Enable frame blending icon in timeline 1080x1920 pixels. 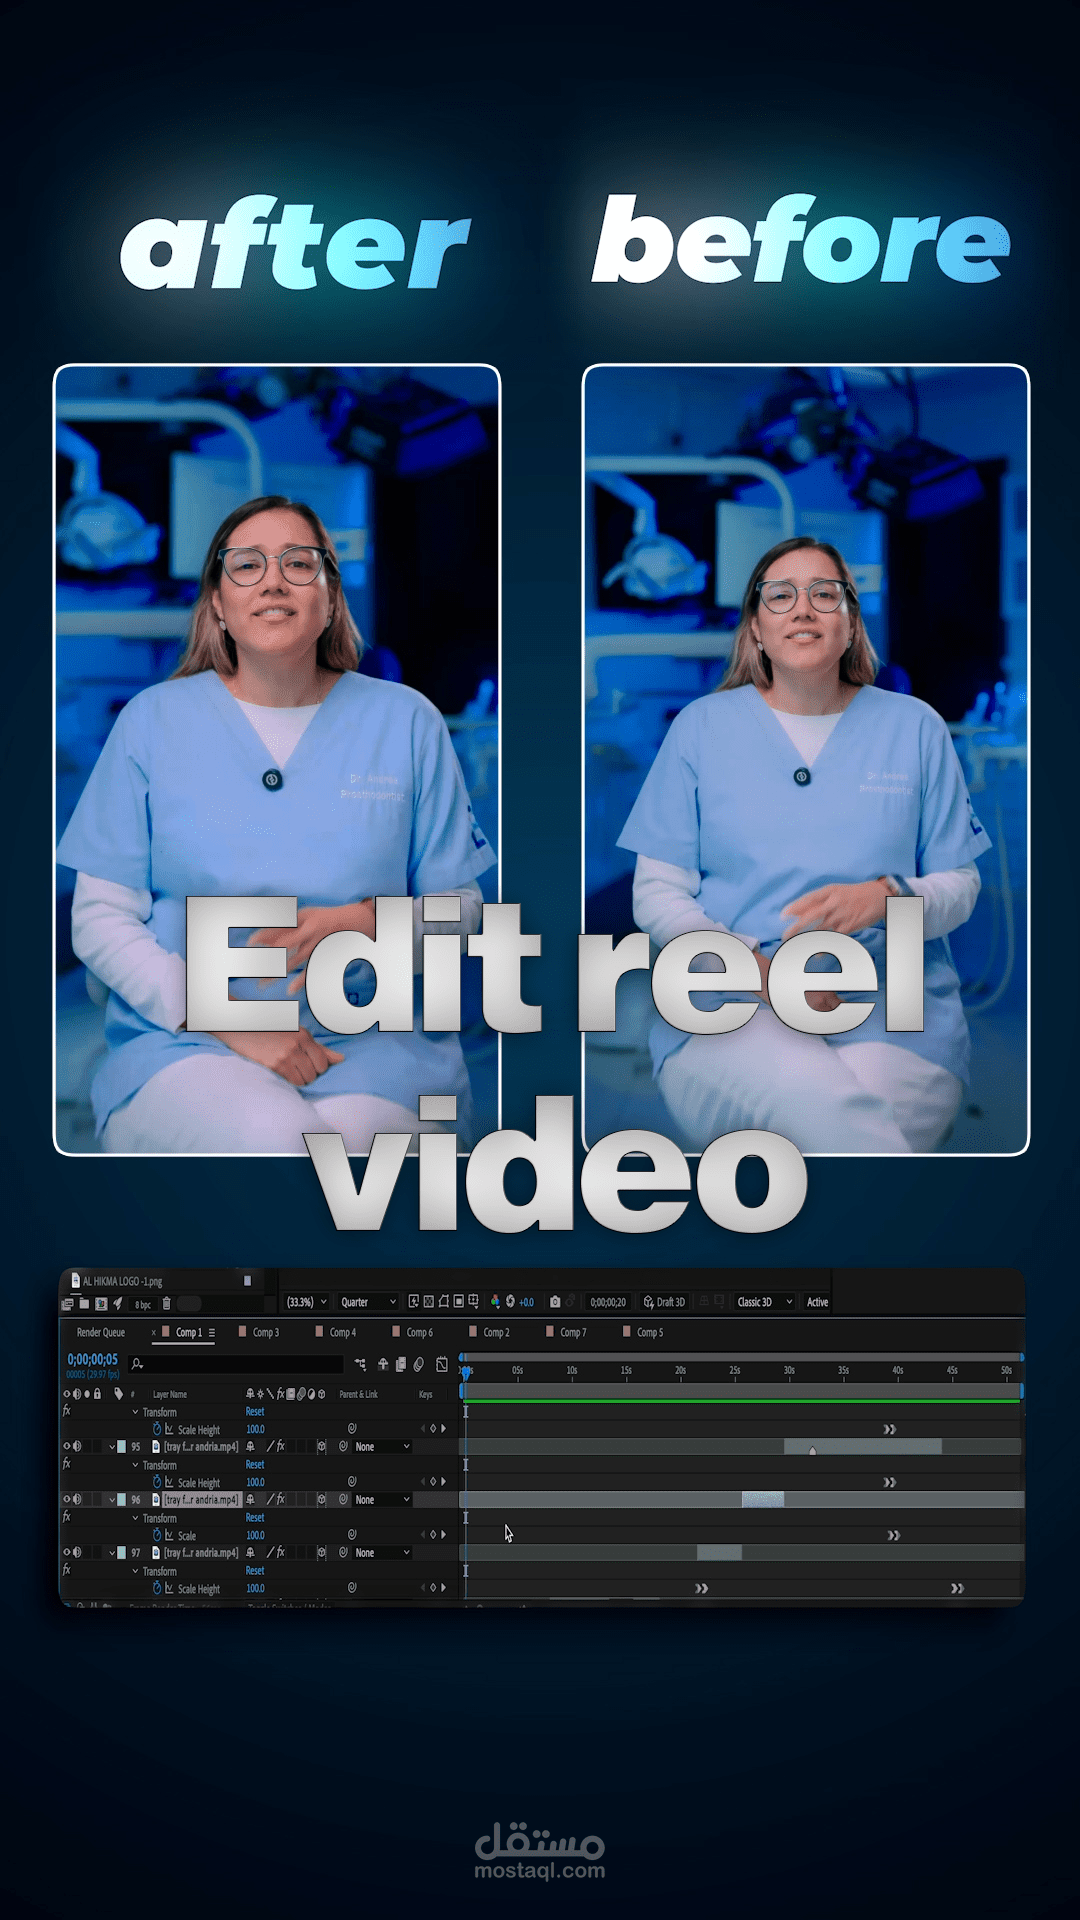[401, 1364]
